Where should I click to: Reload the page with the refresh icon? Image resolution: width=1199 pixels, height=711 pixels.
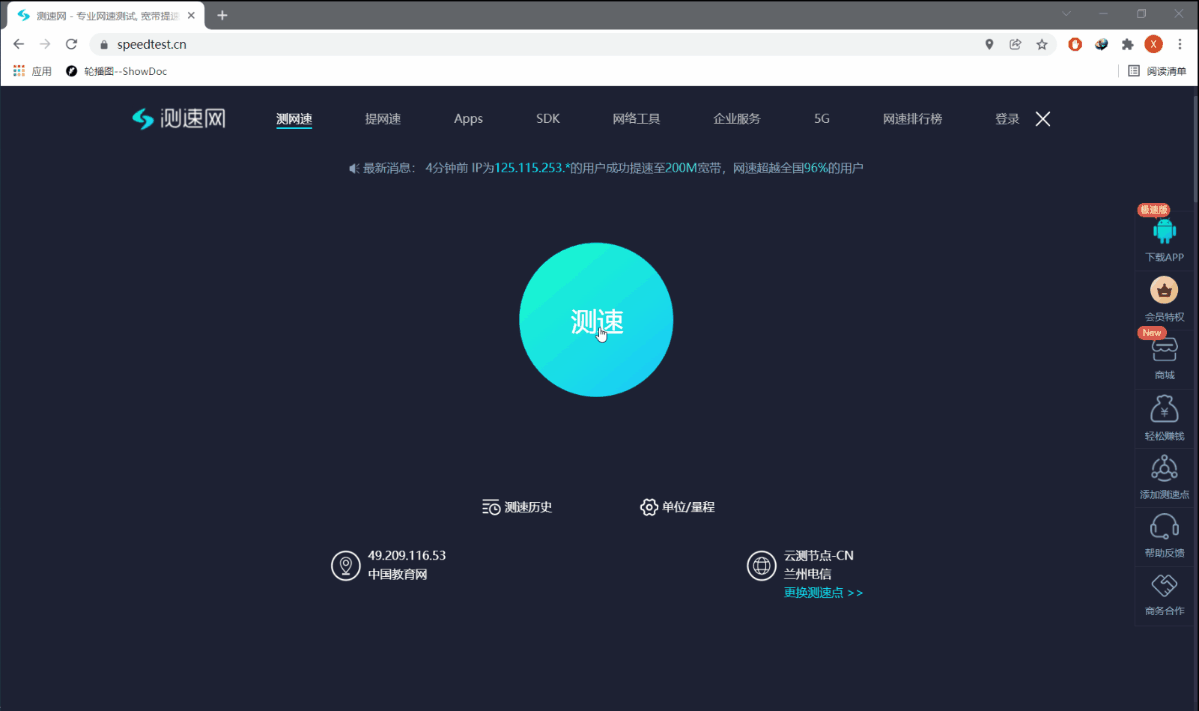(71, 44)
